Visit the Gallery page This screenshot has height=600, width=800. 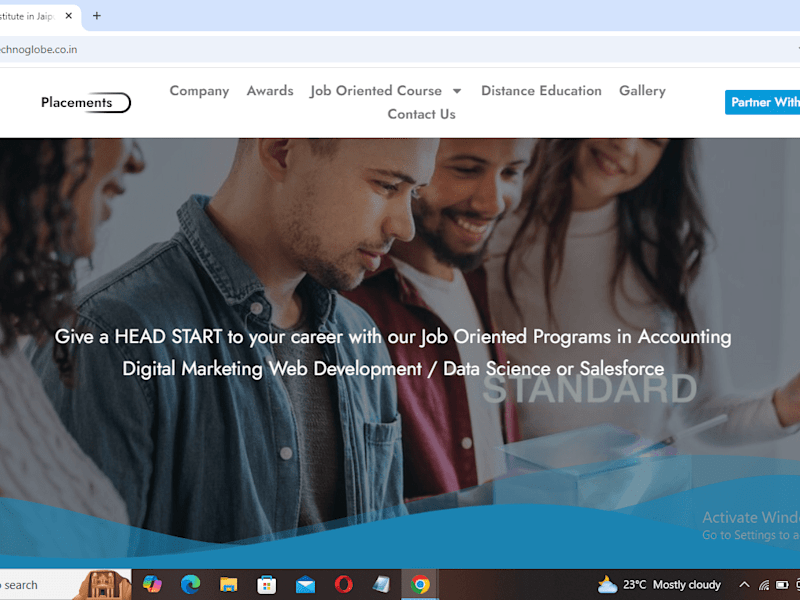642,91
